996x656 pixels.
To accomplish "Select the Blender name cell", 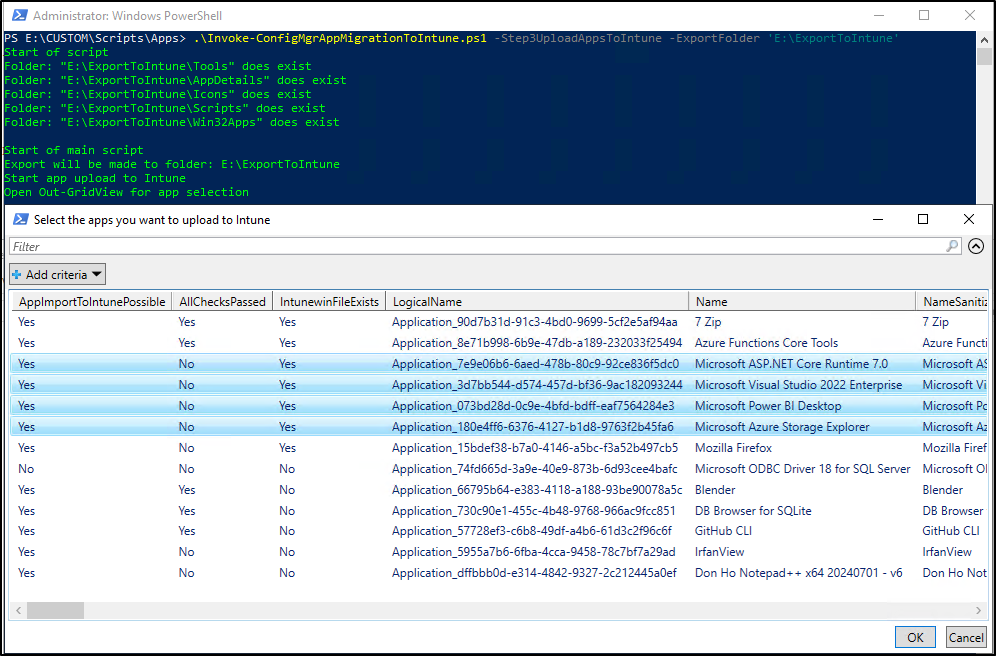I will (715, 490).
